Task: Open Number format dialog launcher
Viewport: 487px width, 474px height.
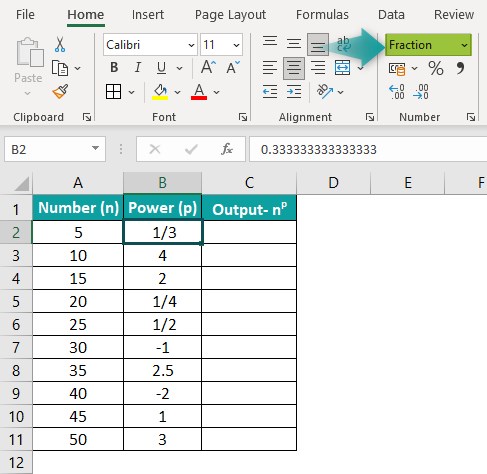Action: point(471,117)
